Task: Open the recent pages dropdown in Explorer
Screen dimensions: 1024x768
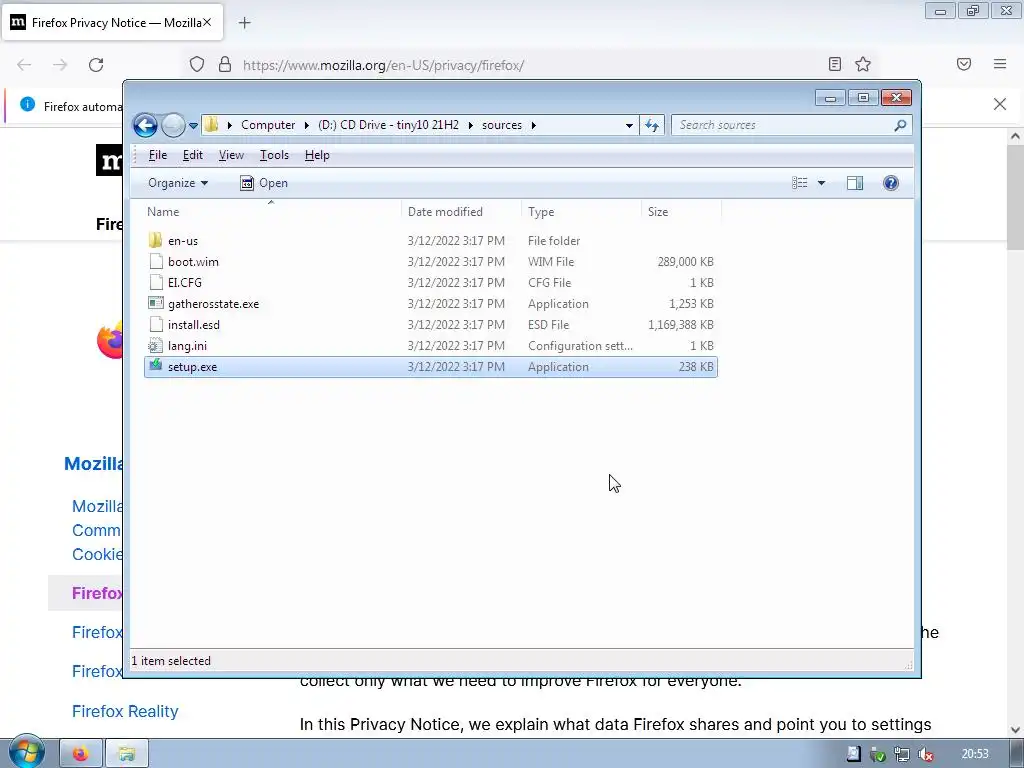Action: (x=193, y=125)
